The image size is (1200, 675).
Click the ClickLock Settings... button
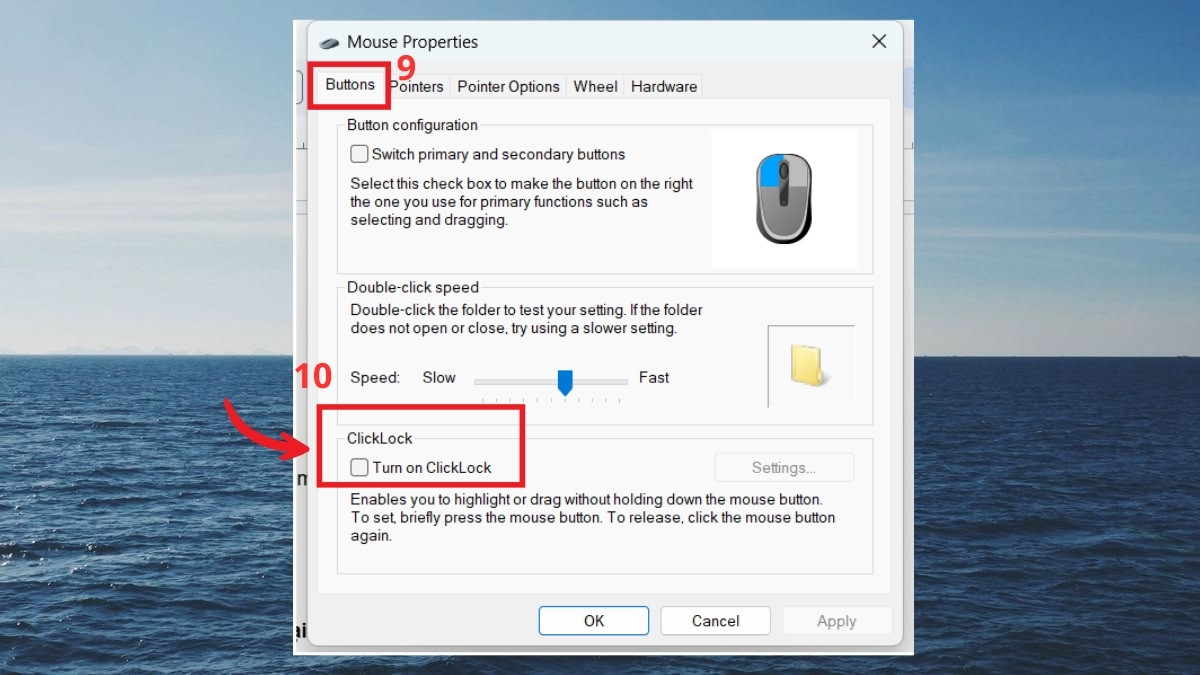coord(784,467)
